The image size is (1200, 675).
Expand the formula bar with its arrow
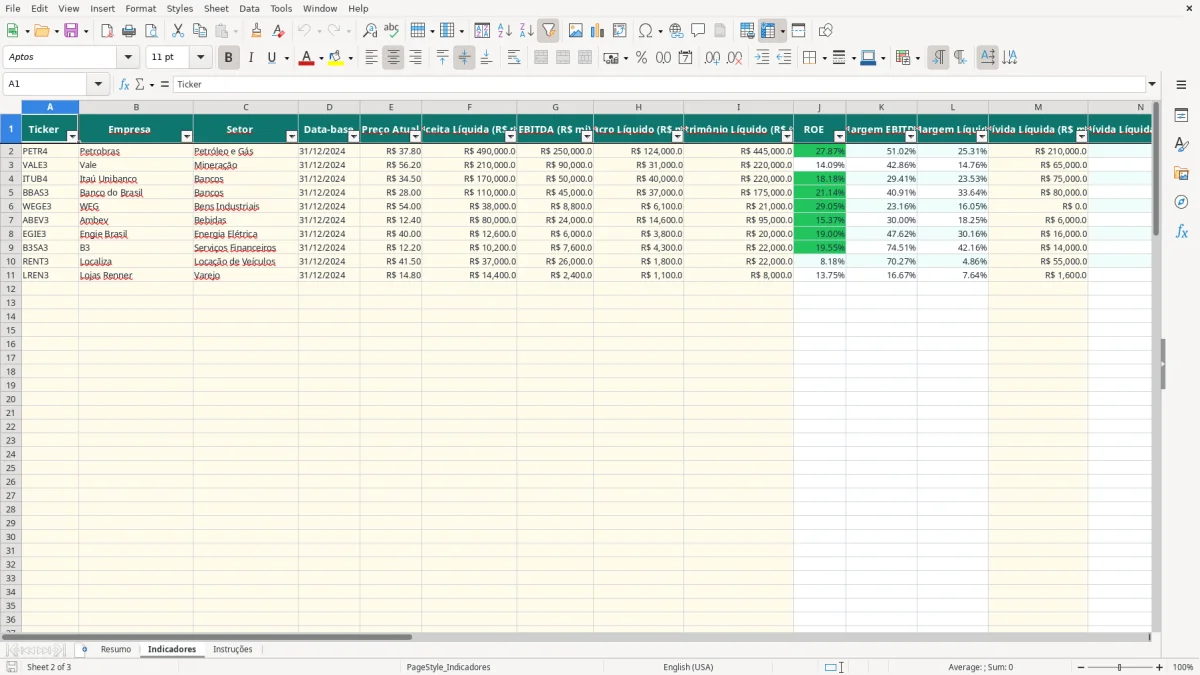tap(1152, 84)
